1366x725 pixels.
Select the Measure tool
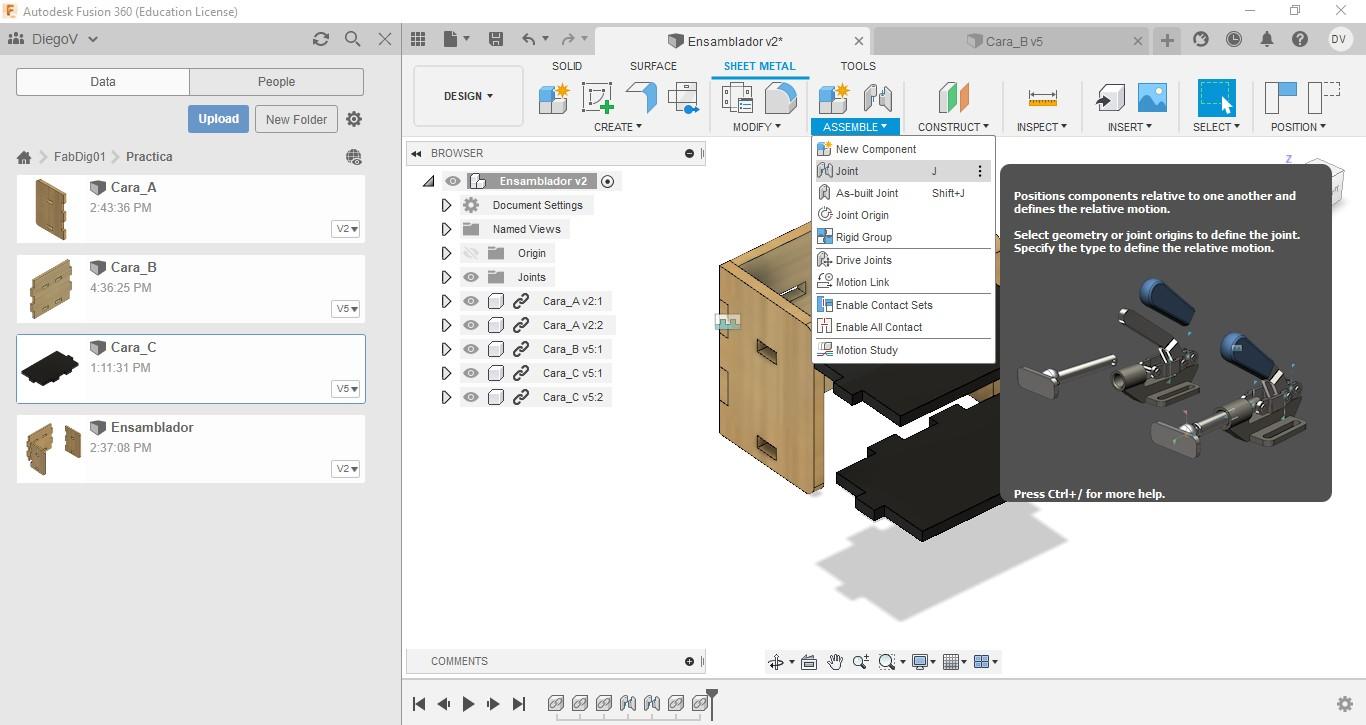click(1042, 98)
